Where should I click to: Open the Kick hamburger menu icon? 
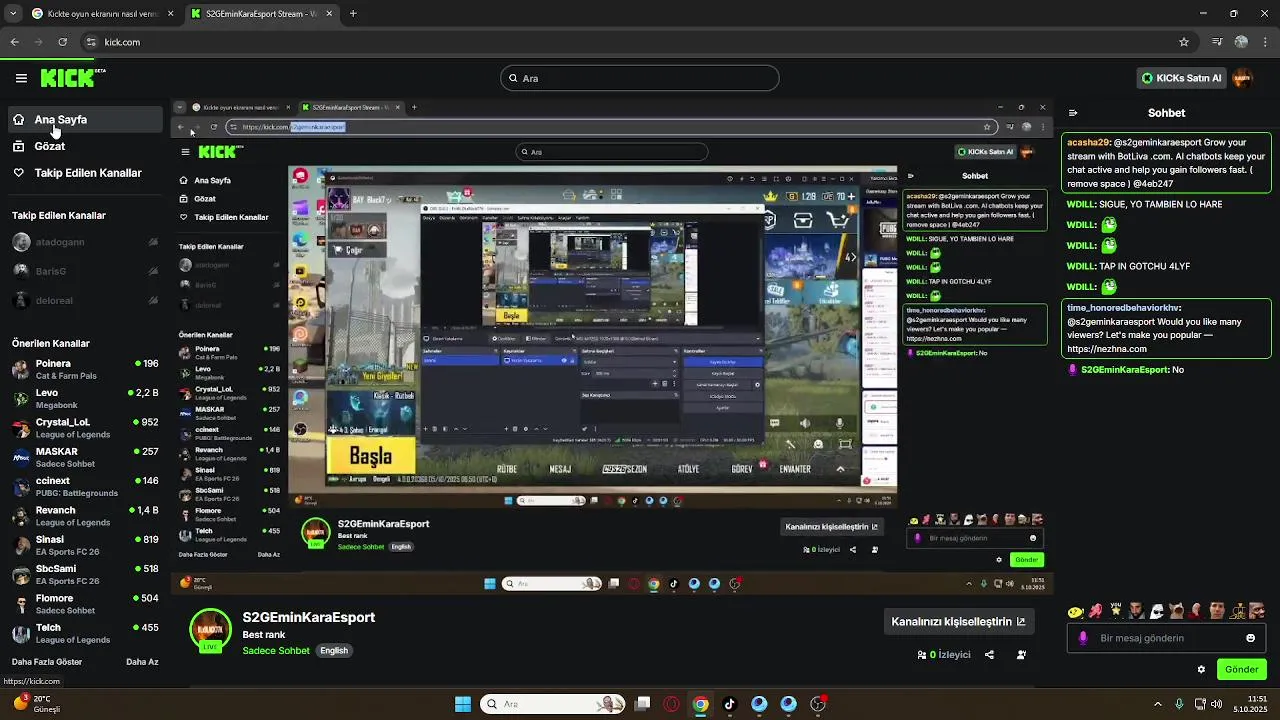[21, 78]
